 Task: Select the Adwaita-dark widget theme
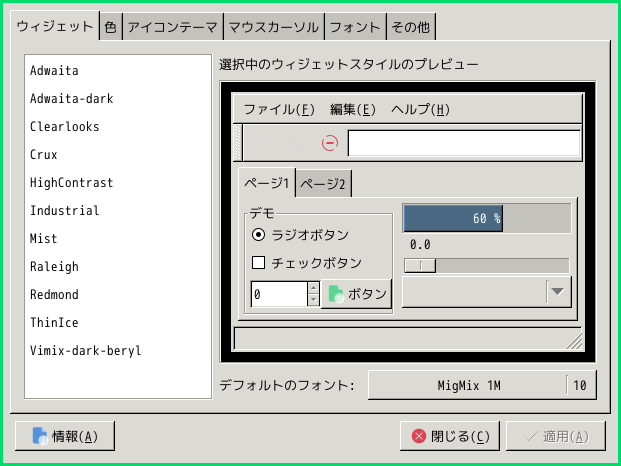coord(118,99)
